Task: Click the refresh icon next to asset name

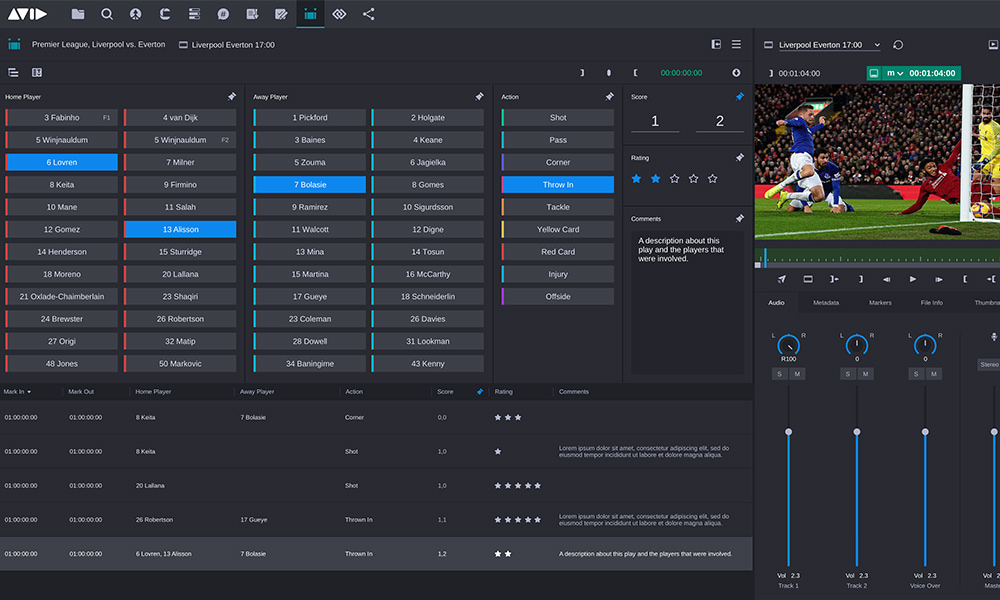Action: coord(898,45)
